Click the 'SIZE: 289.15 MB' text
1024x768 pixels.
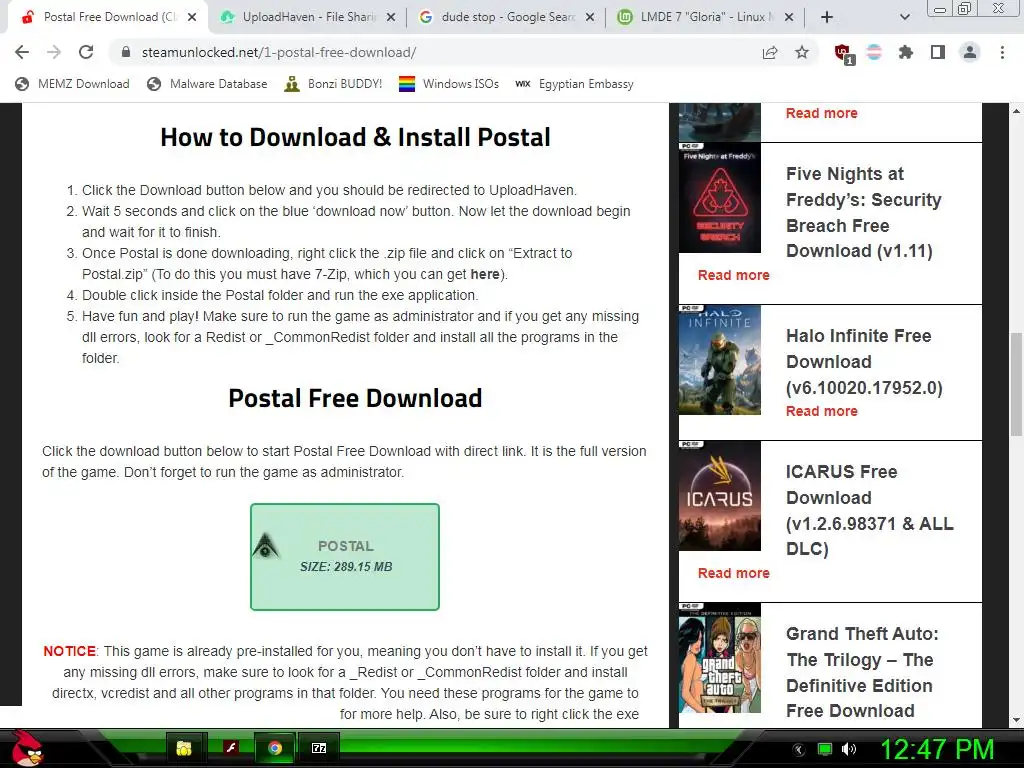click(x=346, y=567)
